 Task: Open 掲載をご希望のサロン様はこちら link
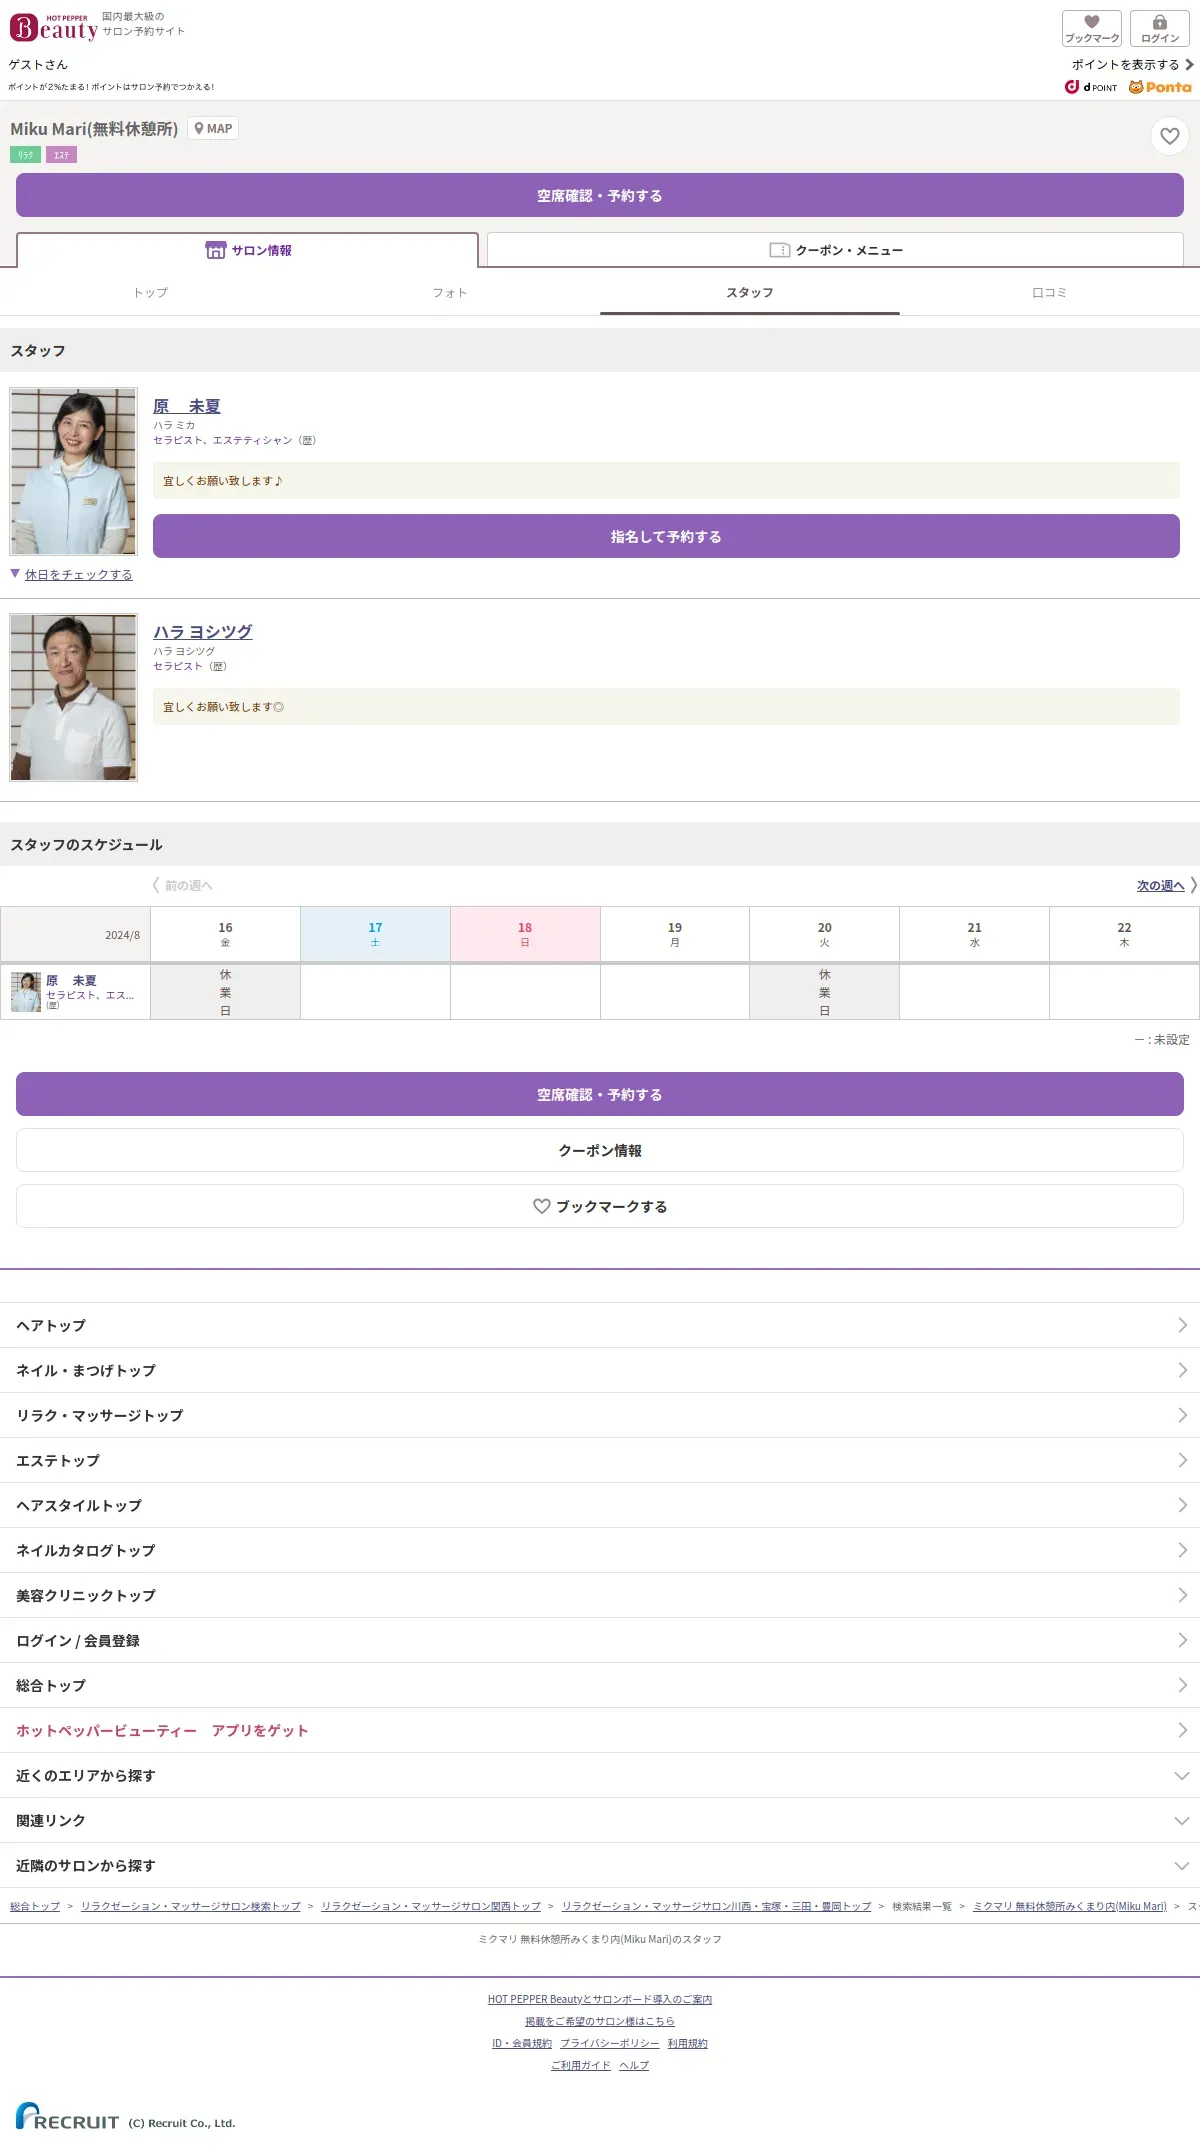click(x=600, y=2021)
